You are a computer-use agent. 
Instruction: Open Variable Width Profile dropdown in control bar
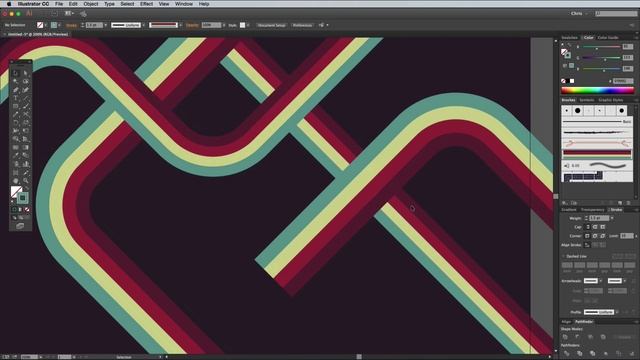[144, 25]
